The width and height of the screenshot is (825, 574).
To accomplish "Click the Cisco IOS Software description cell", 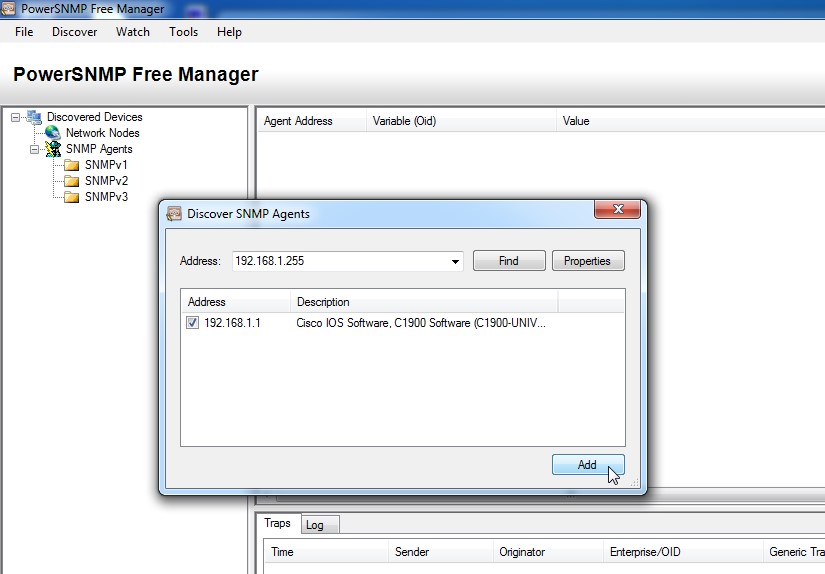I will pos(421,323).
